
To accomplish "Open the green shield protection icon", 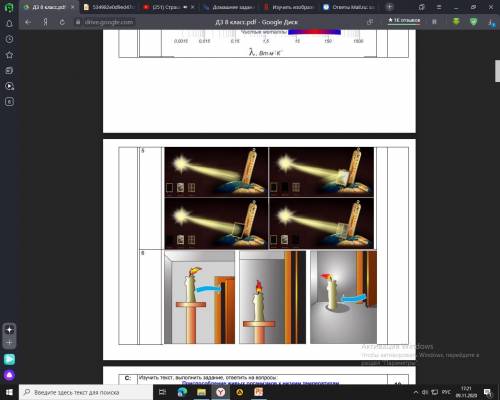I will pyautogui.click(x=473, y=22).
